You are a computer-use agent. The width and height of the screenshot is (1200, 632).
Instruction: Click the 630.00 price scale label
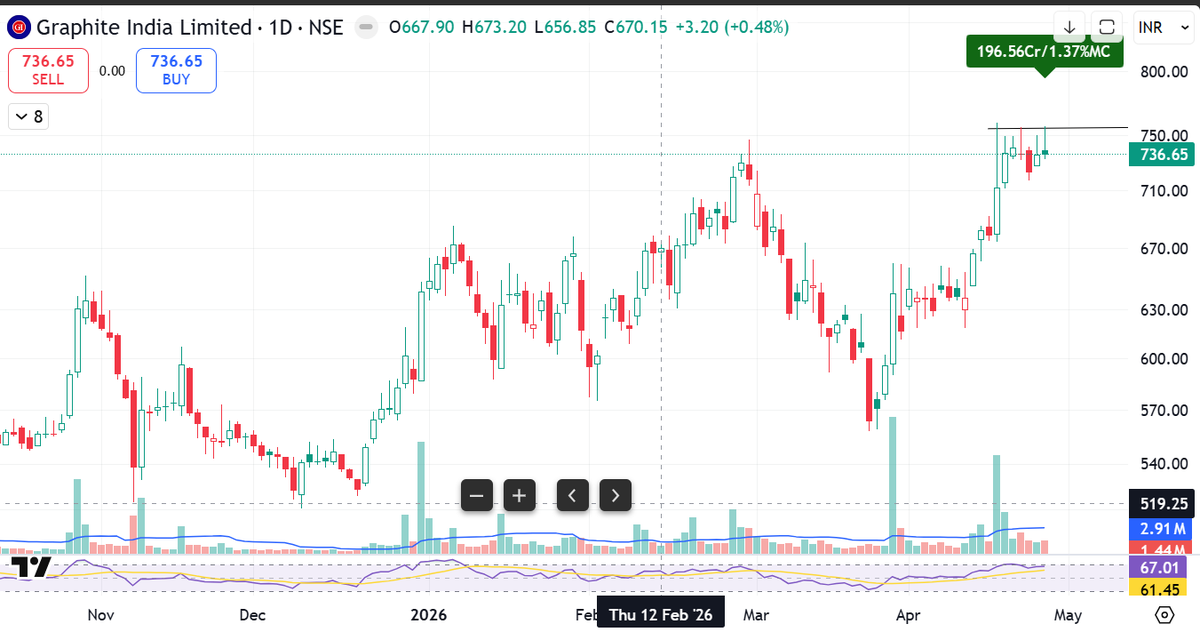[1163, 309]
